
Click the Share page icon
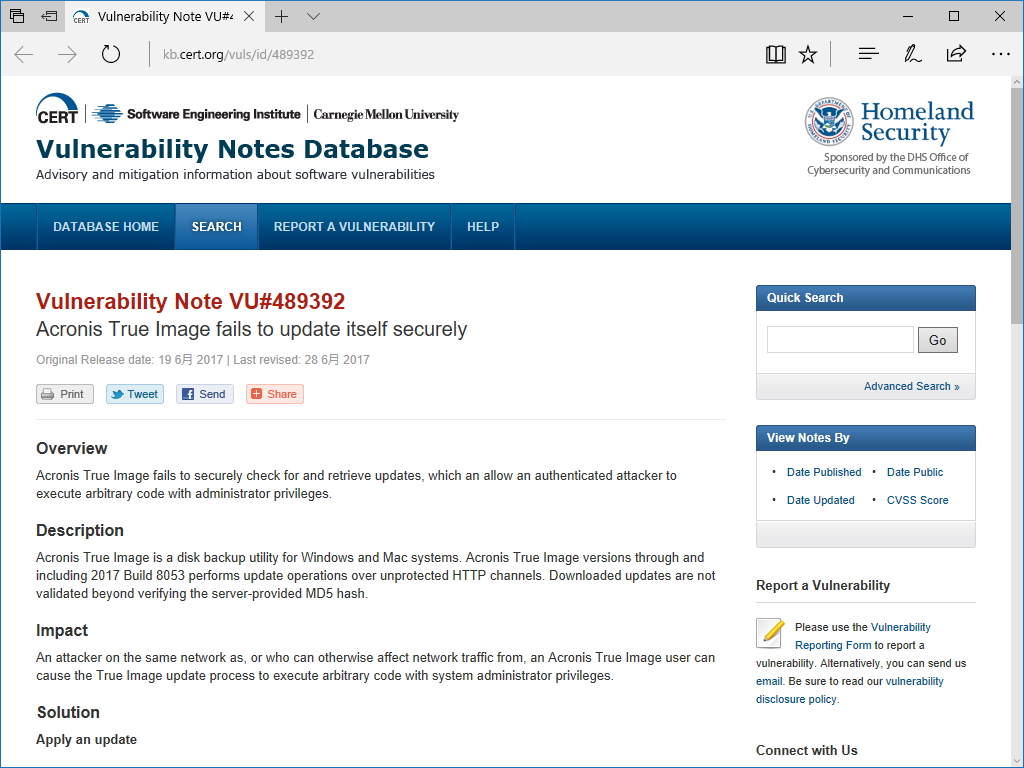pos(956,54)
